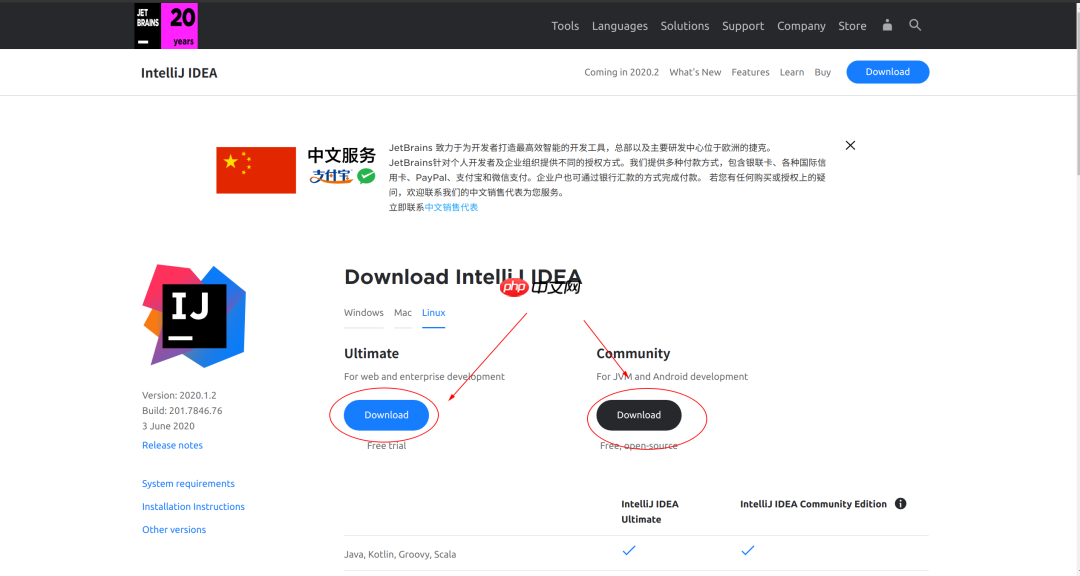Image resolution: width=1080 pixels, height=576 pixels.
Task: Select the Mac tab
Action: click(x=403, y=313)
